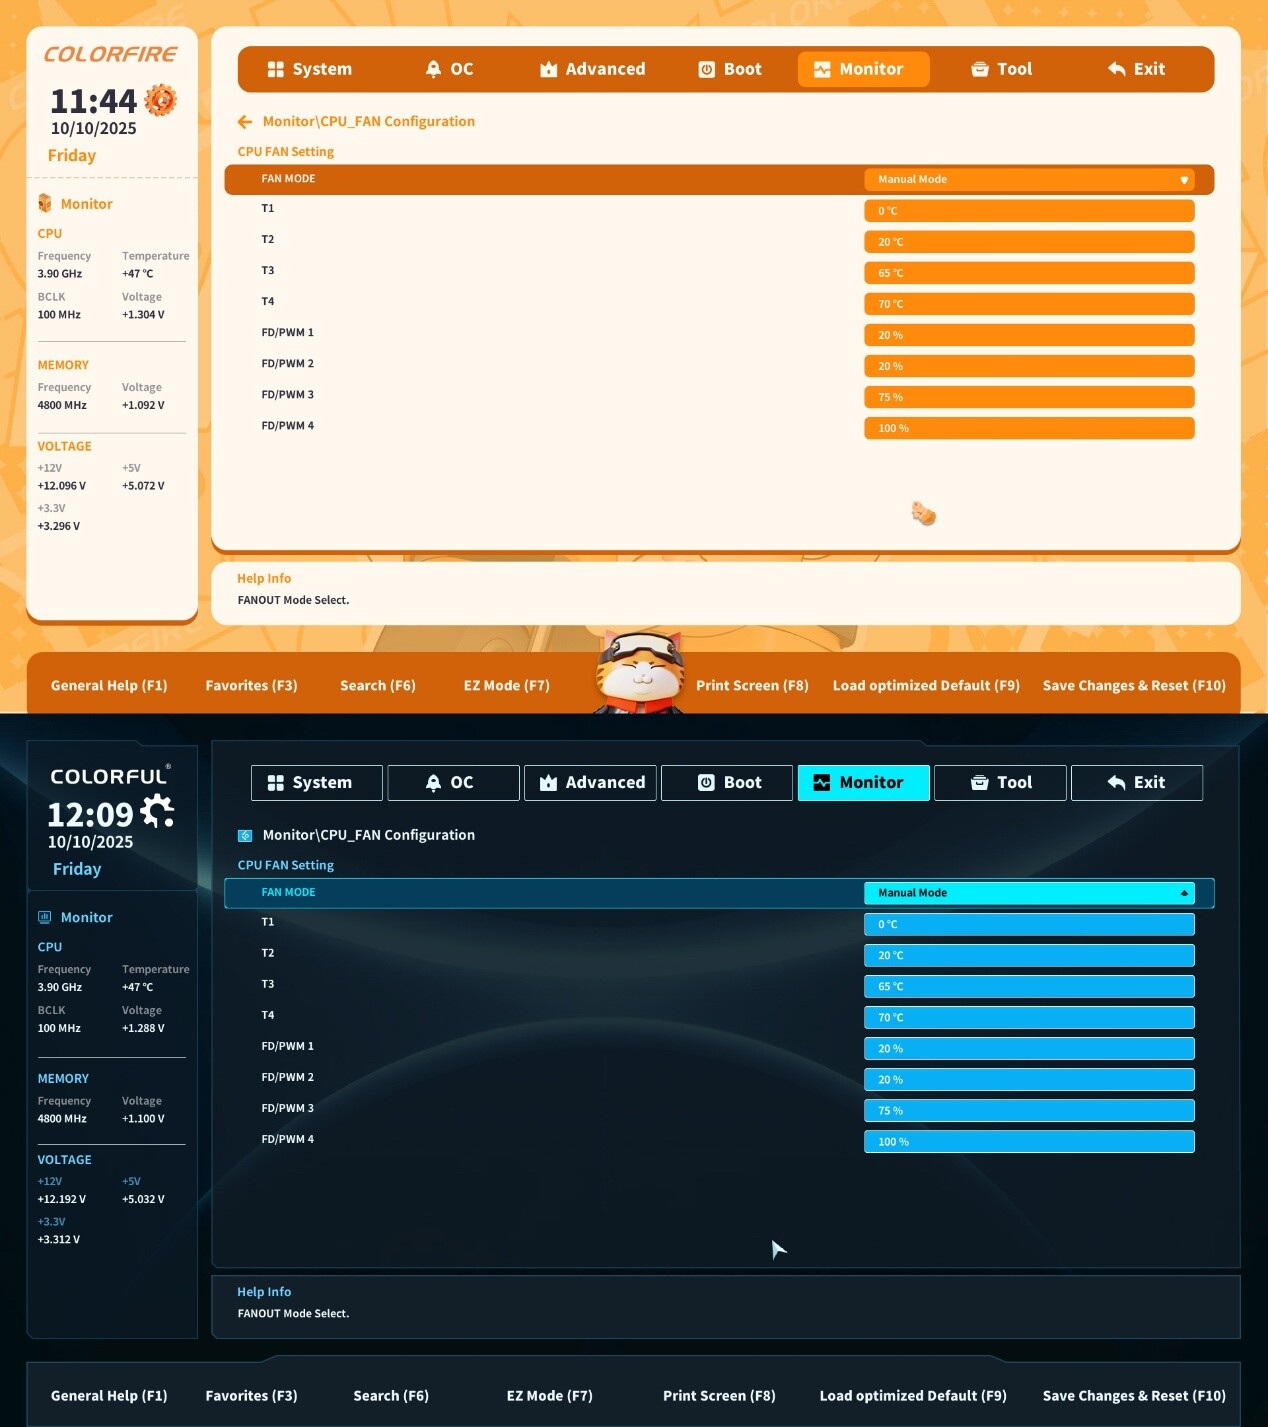Select the Tool tab in the orange menu bar
Screen dimensions: 1268x1427
[x=1001, y=69]
